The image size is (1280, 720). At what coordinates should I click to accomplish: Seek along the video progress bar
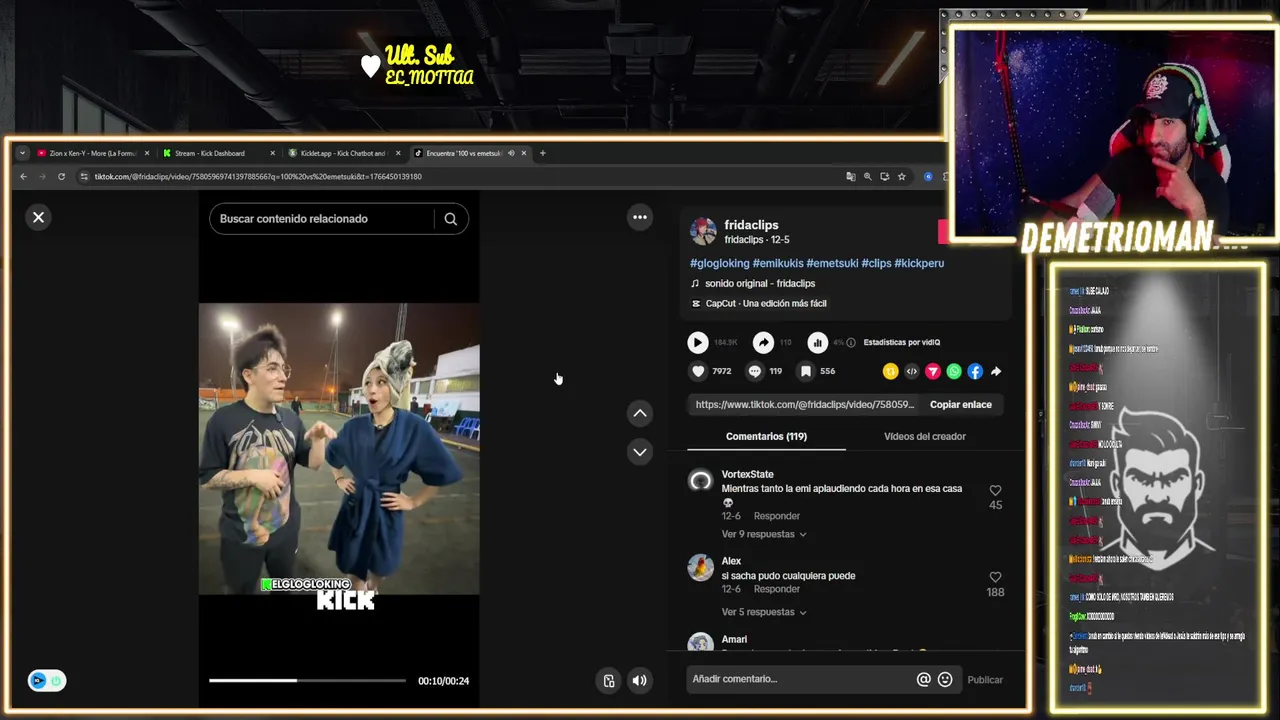pyautogui.click(x=307, y=681)
